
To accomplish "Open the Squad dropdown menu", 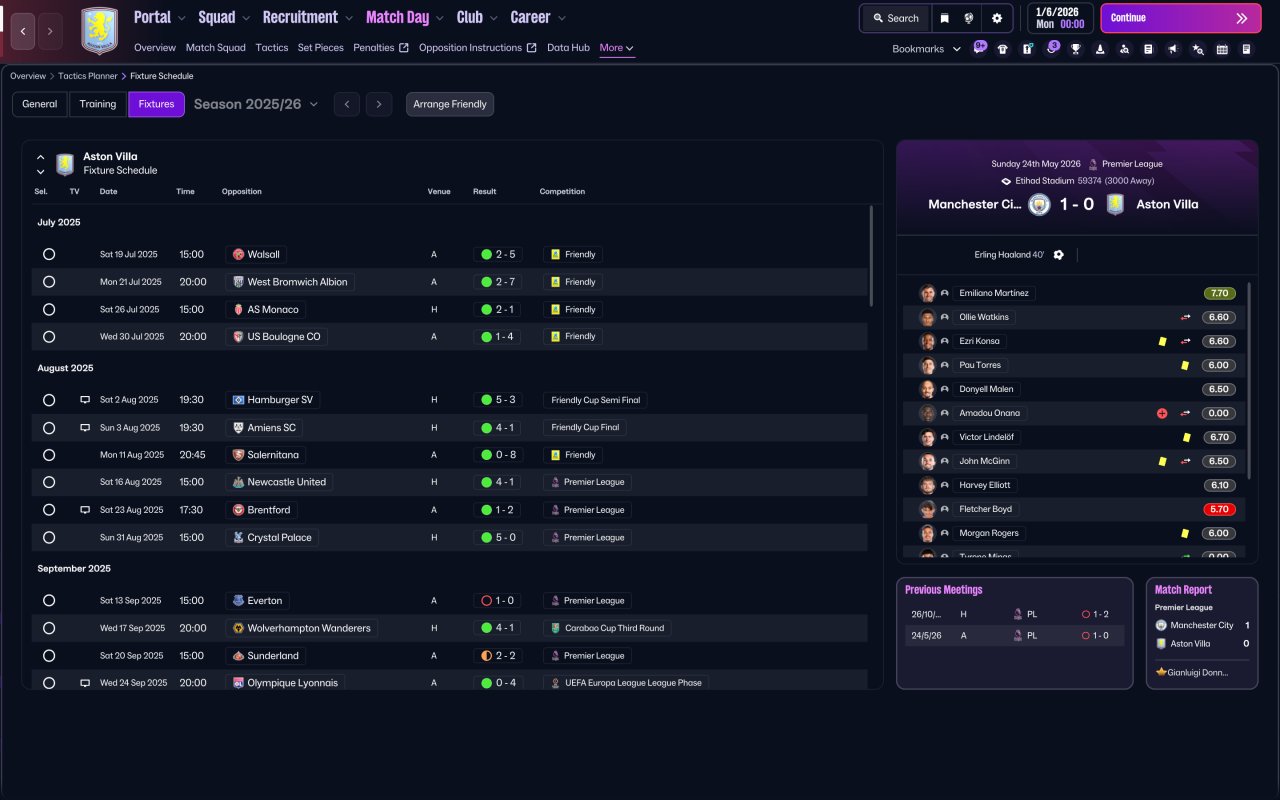I will tap(223, 17).
